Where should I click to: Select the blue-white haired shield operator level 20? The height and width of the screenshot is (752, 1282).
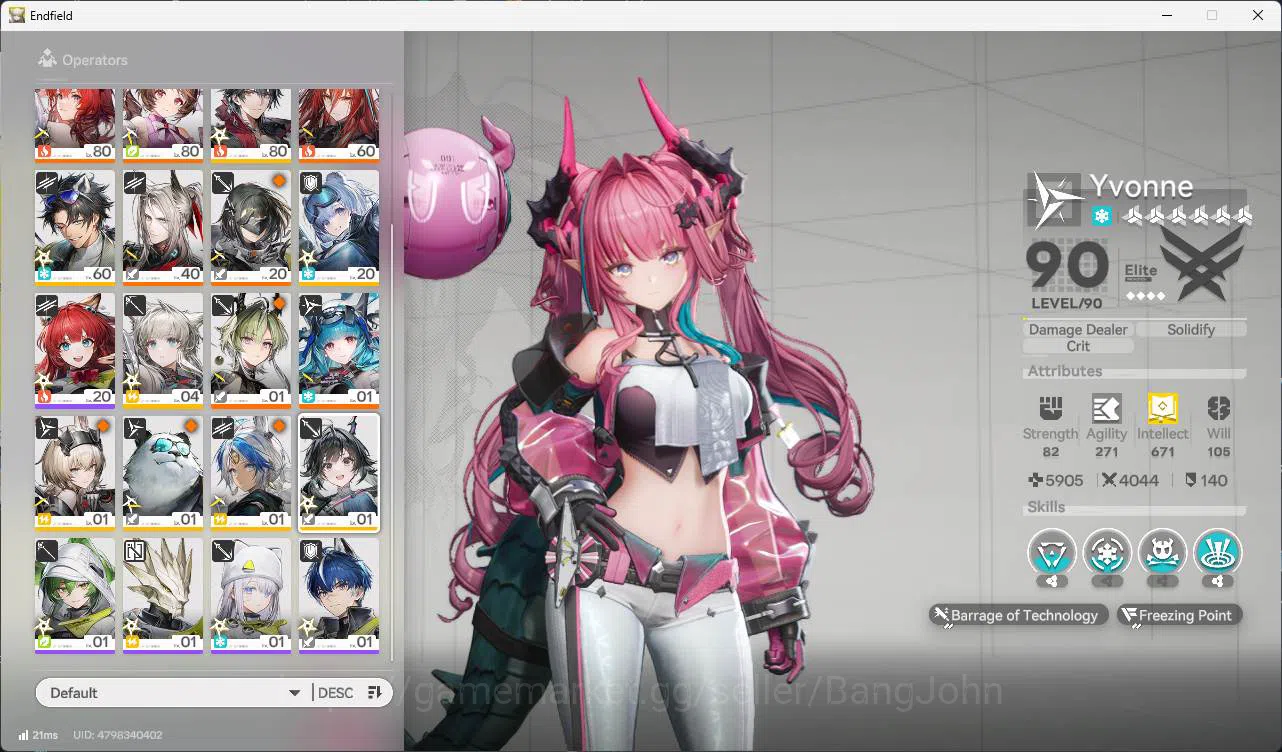(339, 227)
